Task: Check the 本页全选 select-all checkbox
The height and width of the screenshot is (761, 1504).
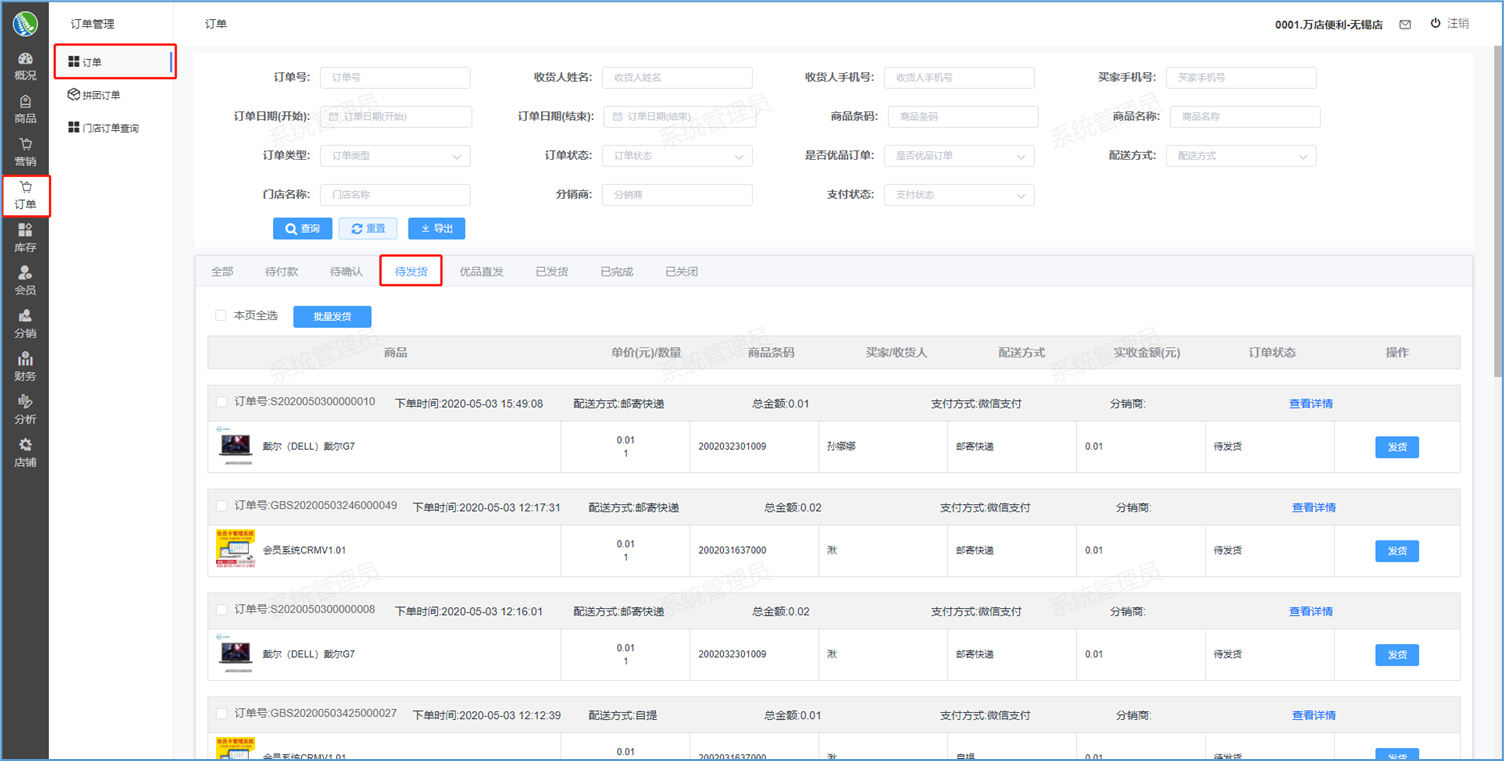Action: 221,316
